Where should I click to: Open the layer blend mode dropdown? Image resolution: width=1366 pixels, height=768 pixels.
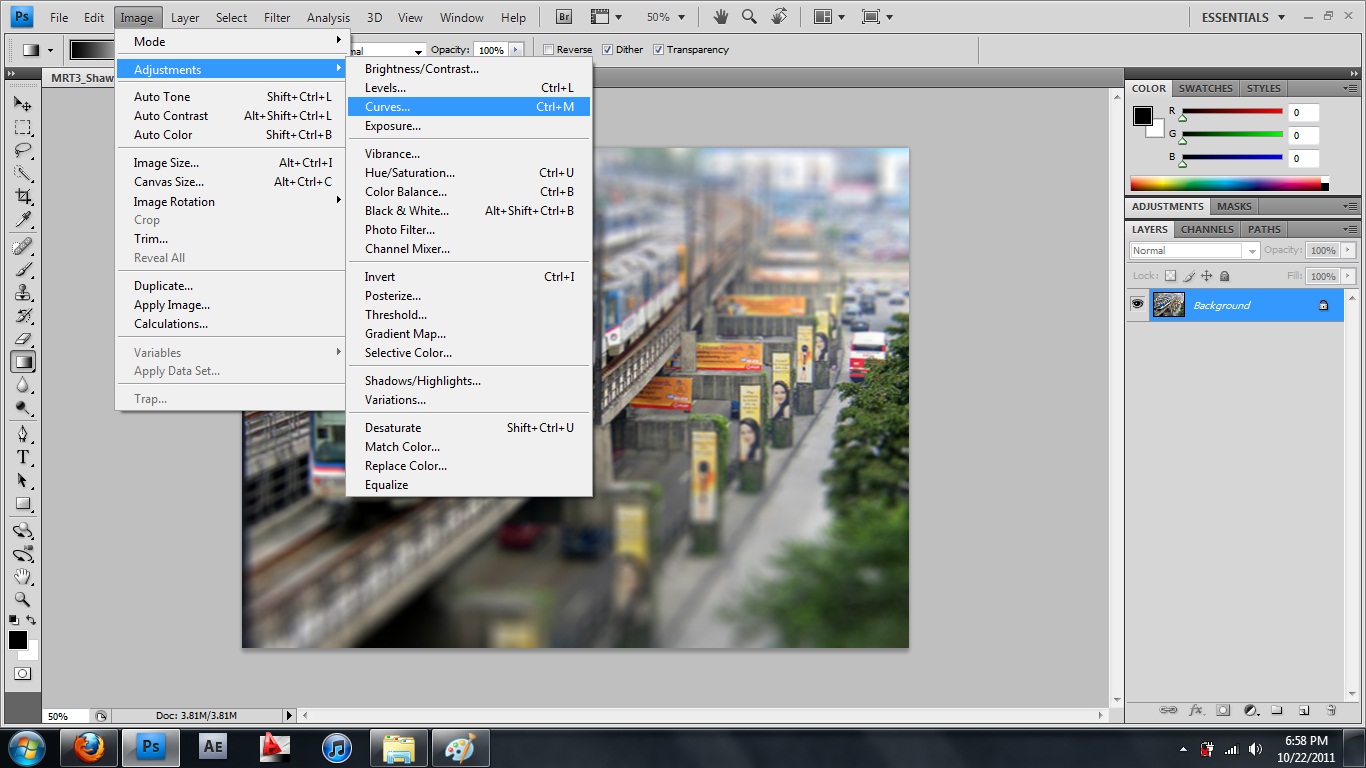pyautogui.click(x=1195, y=251)
